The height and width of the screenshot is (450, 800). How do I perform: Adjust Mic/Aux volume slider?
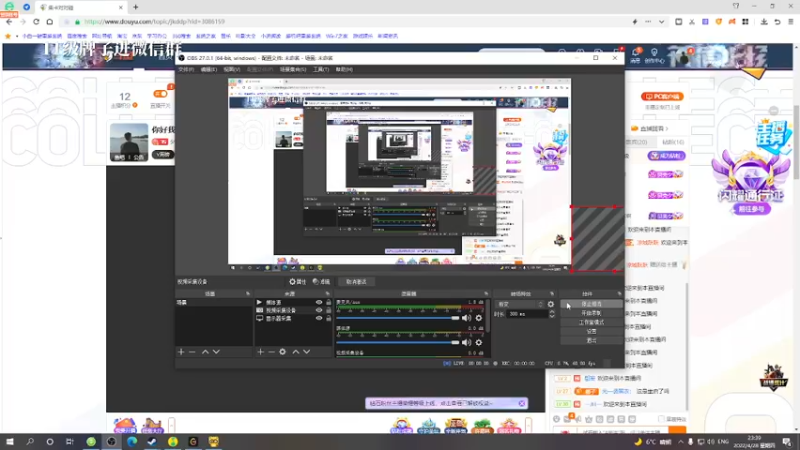coord(398,318)
